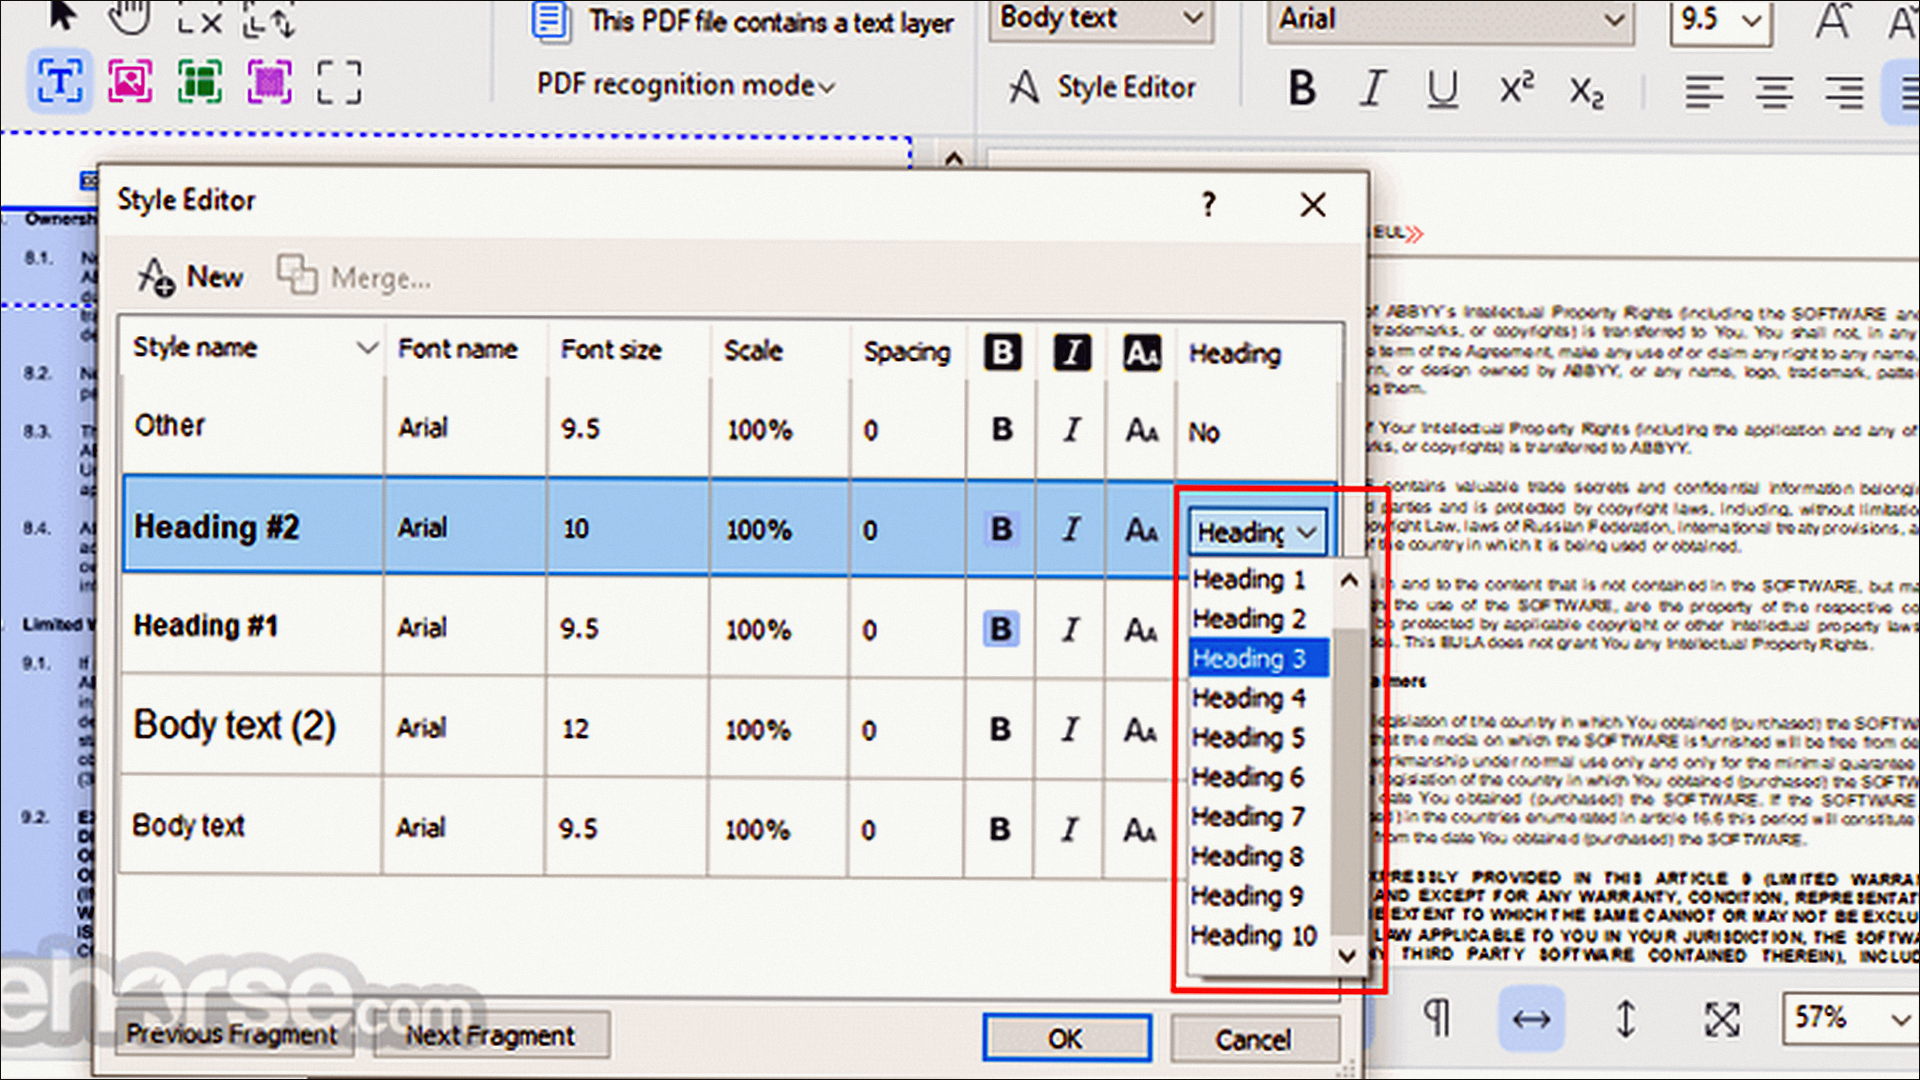
Task: Select the Recognition area frame tool
Action: [339, 82]
